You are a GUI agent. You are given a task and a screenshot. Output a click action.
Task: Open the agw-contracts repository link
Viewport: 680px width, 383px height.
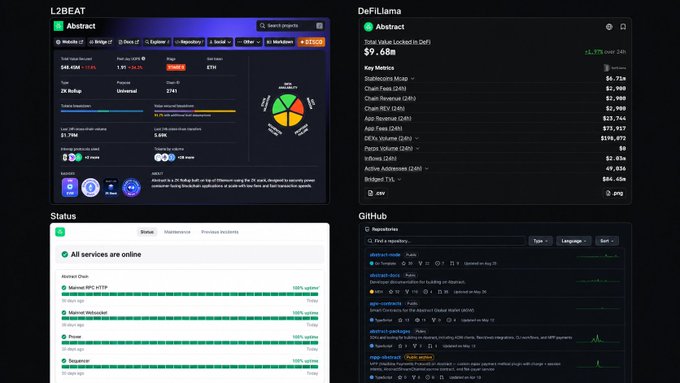click(x=385, y=304)
